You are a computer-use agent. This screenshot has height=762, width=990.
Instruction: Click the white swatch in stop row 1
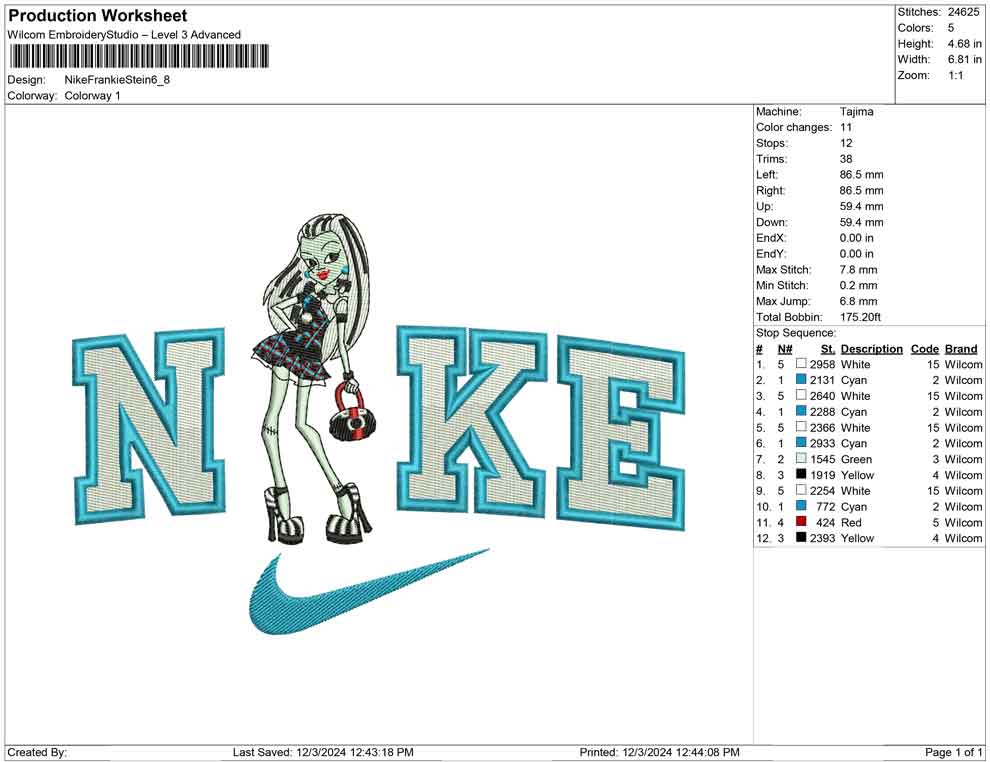801,364
